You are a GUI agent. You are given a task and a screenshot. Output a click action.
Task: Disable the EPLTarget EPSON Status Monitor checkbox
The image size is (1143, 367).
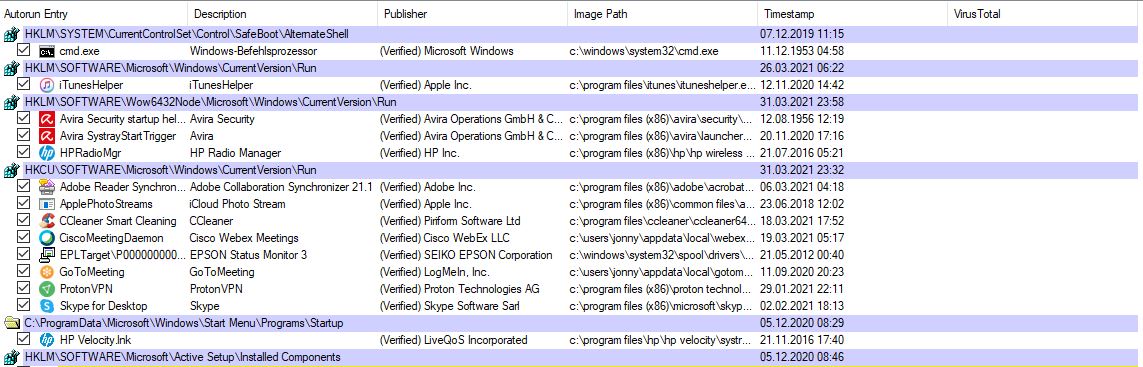tap(23, 255)
